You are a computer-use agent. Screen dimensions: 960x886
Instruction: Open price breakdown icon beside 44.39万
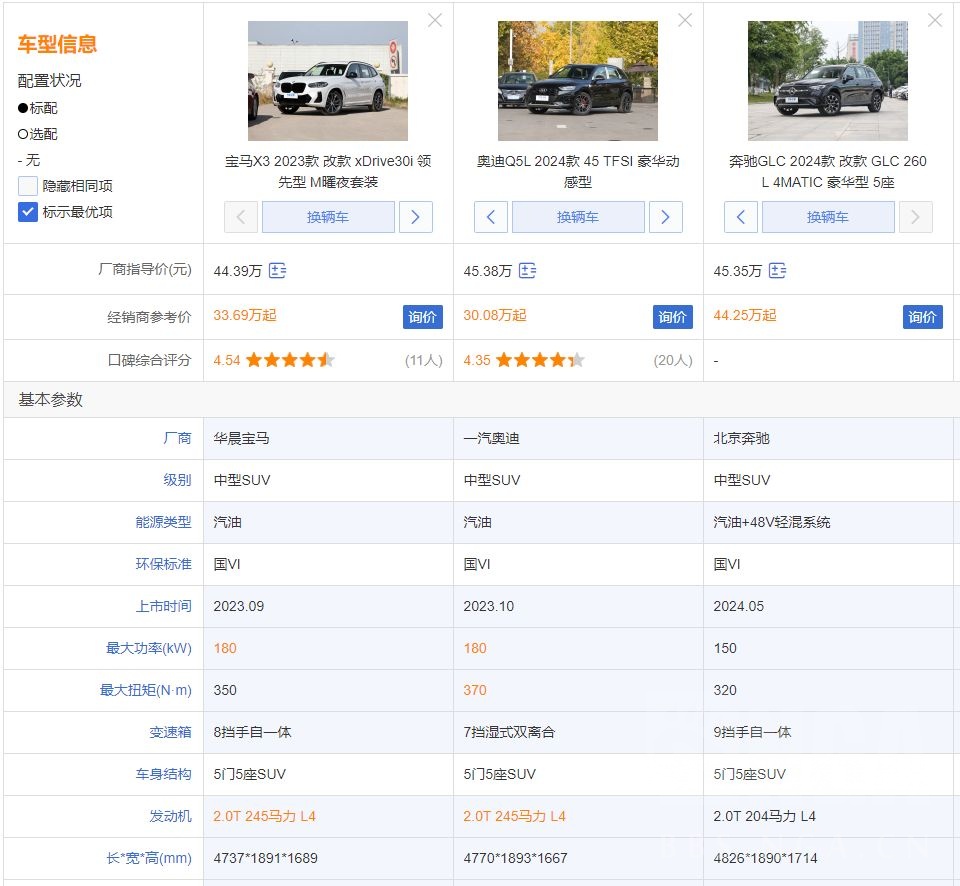[278, 271]
